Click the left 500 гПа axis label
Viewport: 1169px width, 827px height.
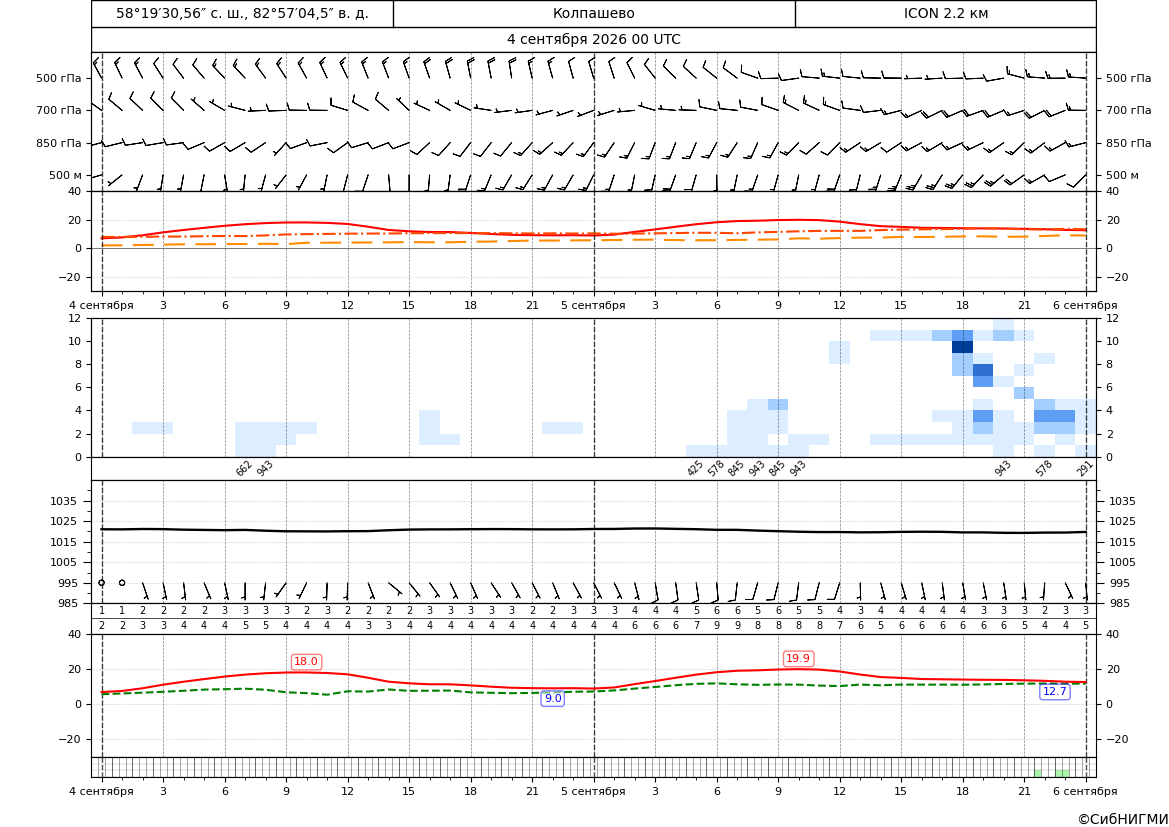tap(58, 78)
